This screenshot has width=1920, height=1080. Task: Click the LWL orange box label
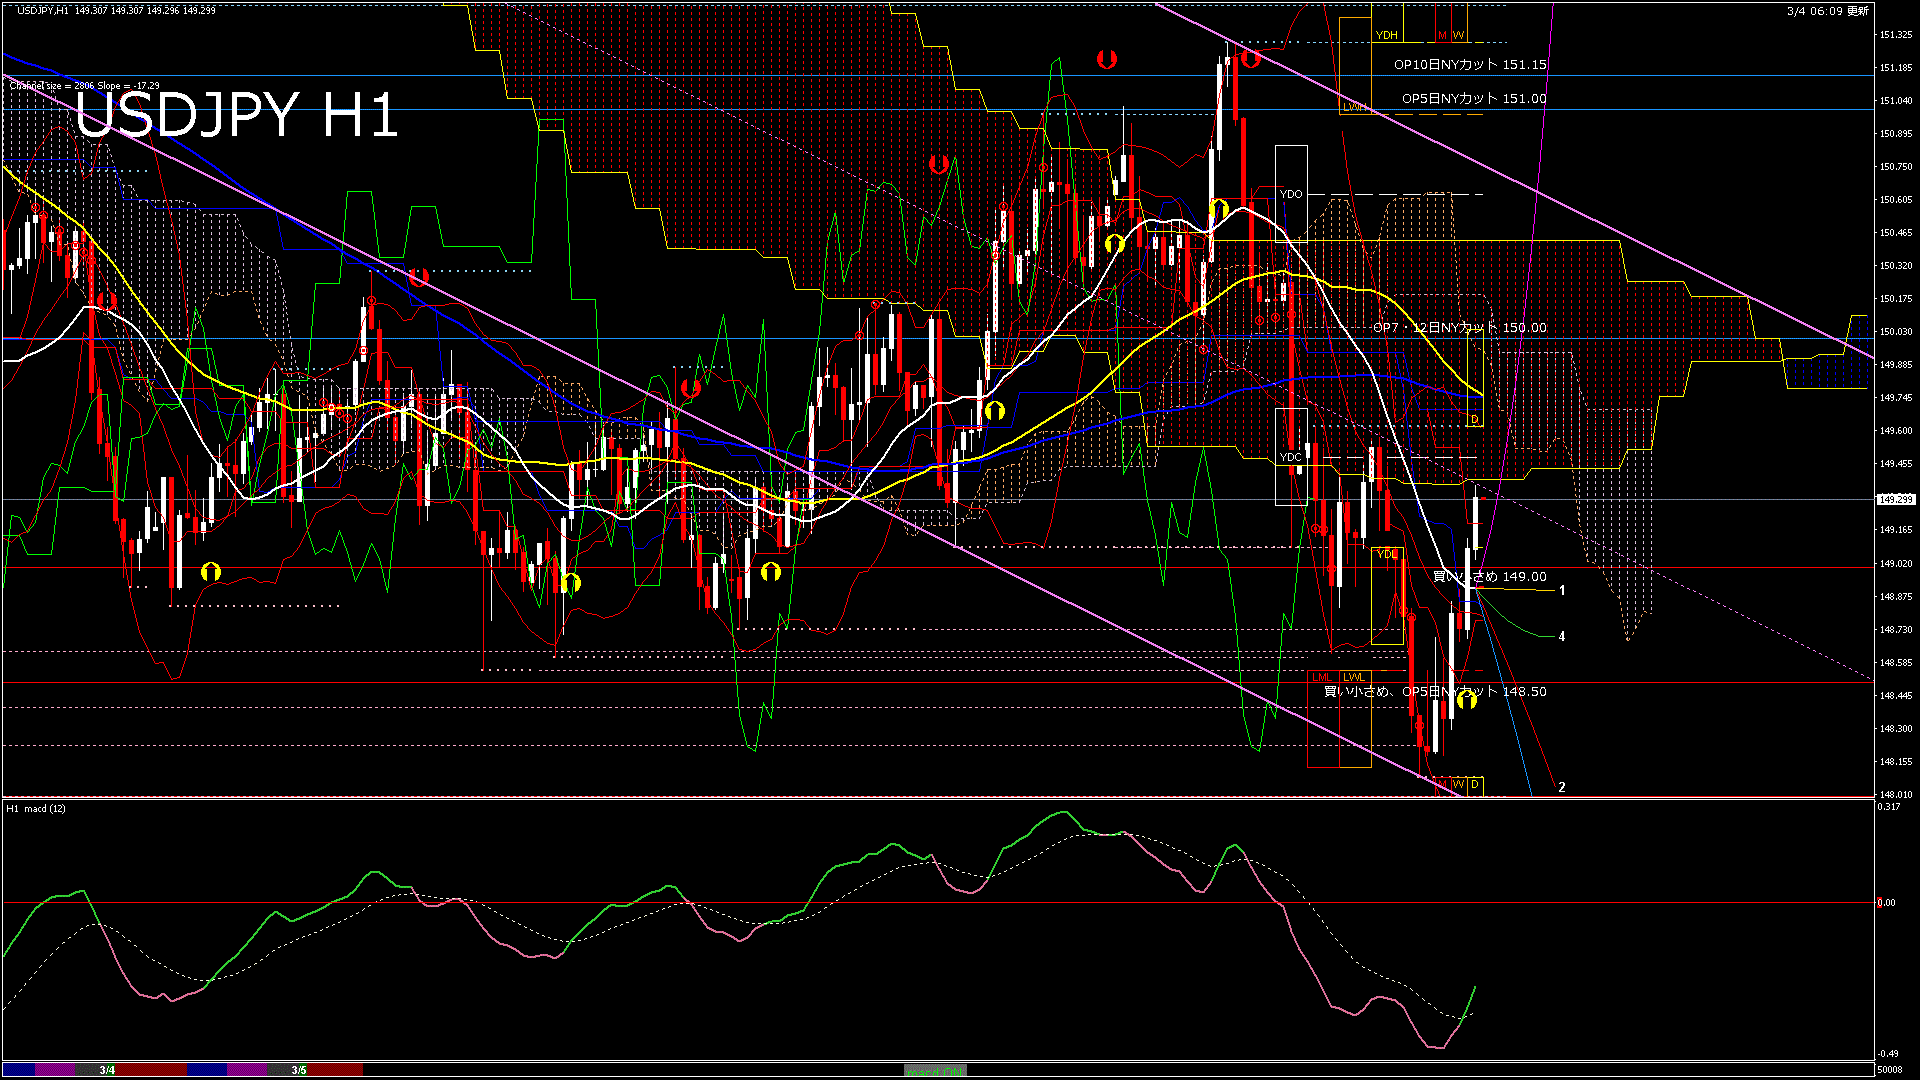tap(1354, 678)
